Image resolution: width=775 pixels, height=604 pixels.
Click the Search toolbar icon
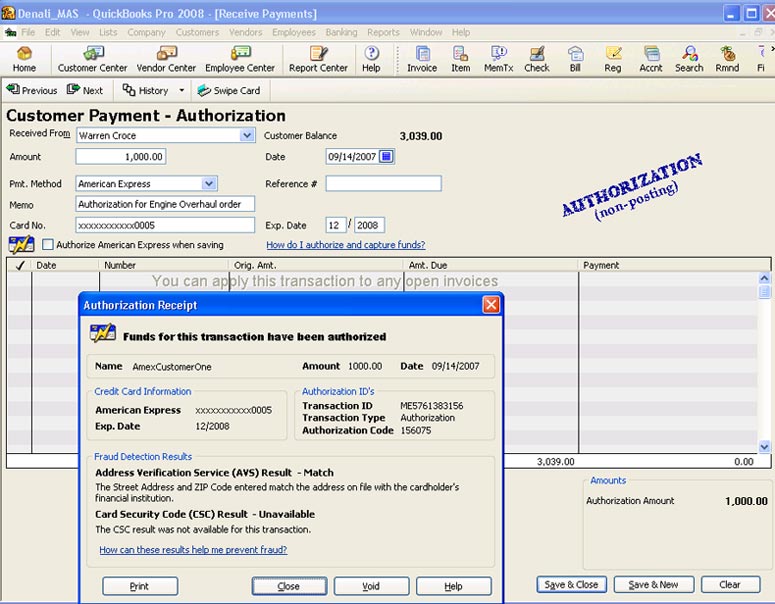pos(689,59)
